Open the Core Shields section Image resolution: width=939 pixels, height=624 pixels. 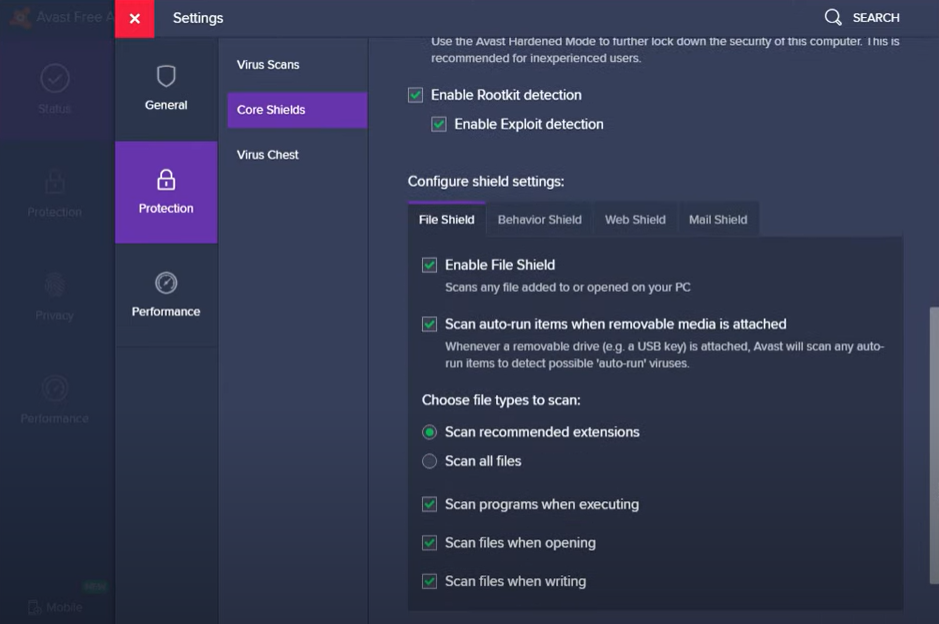(297, 110)
